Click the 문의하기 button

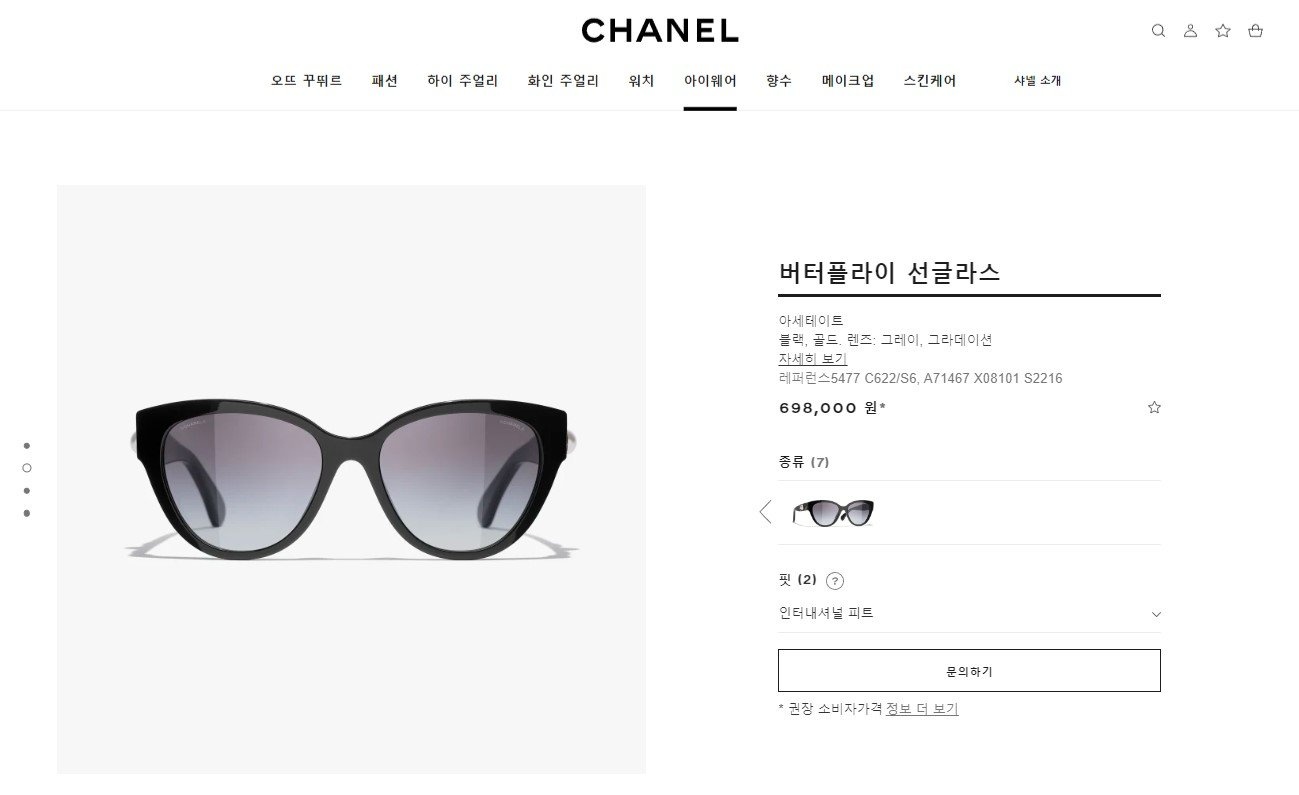(x=969, y=671)
